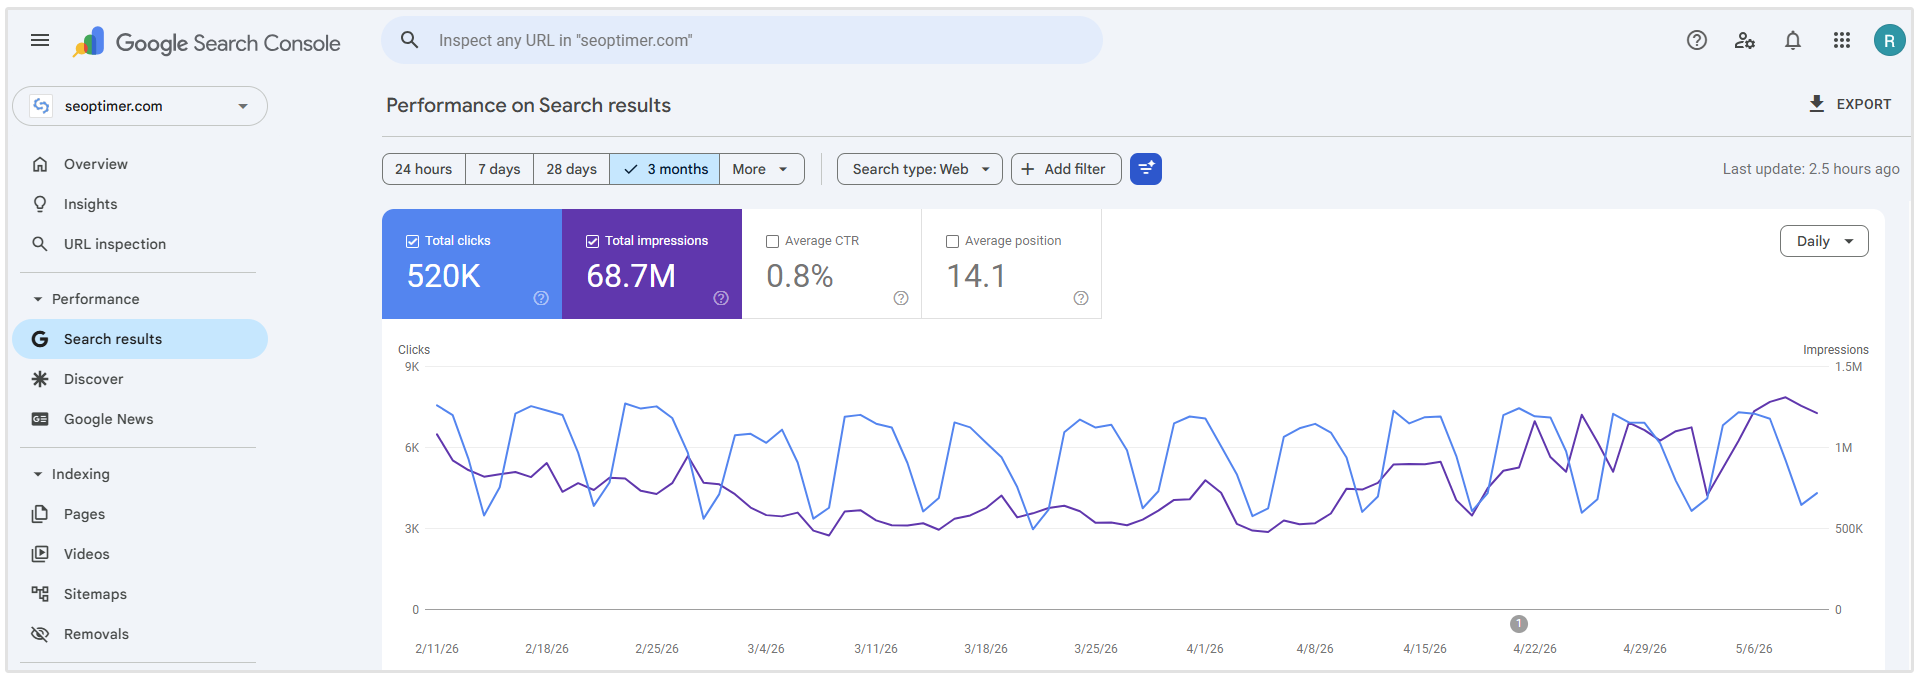This screenshot has width=1920, height=680.
Task: Click the Performance on Search results heading
Action: click(528, 105)
